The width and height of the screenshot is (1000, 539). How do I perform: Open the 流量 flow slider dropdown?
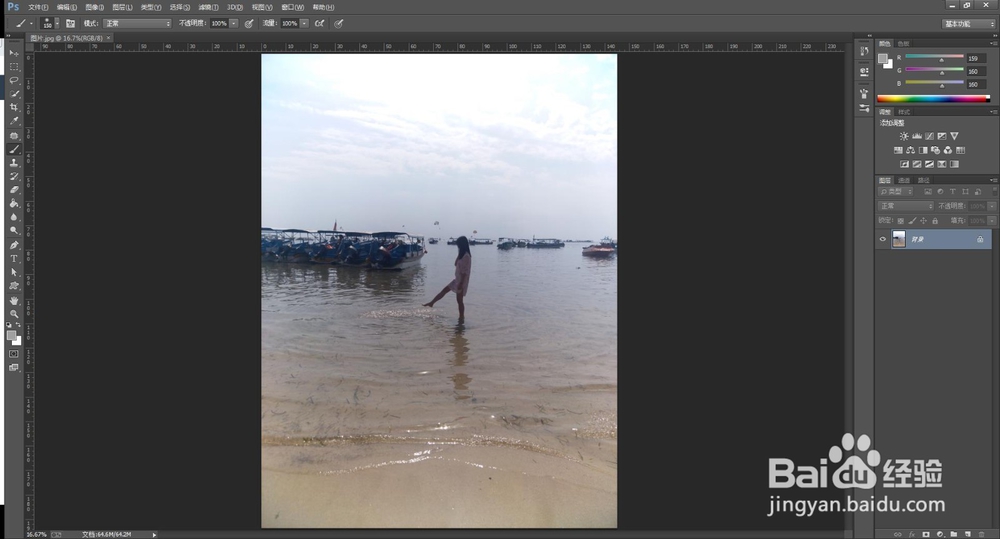(304, 24)
